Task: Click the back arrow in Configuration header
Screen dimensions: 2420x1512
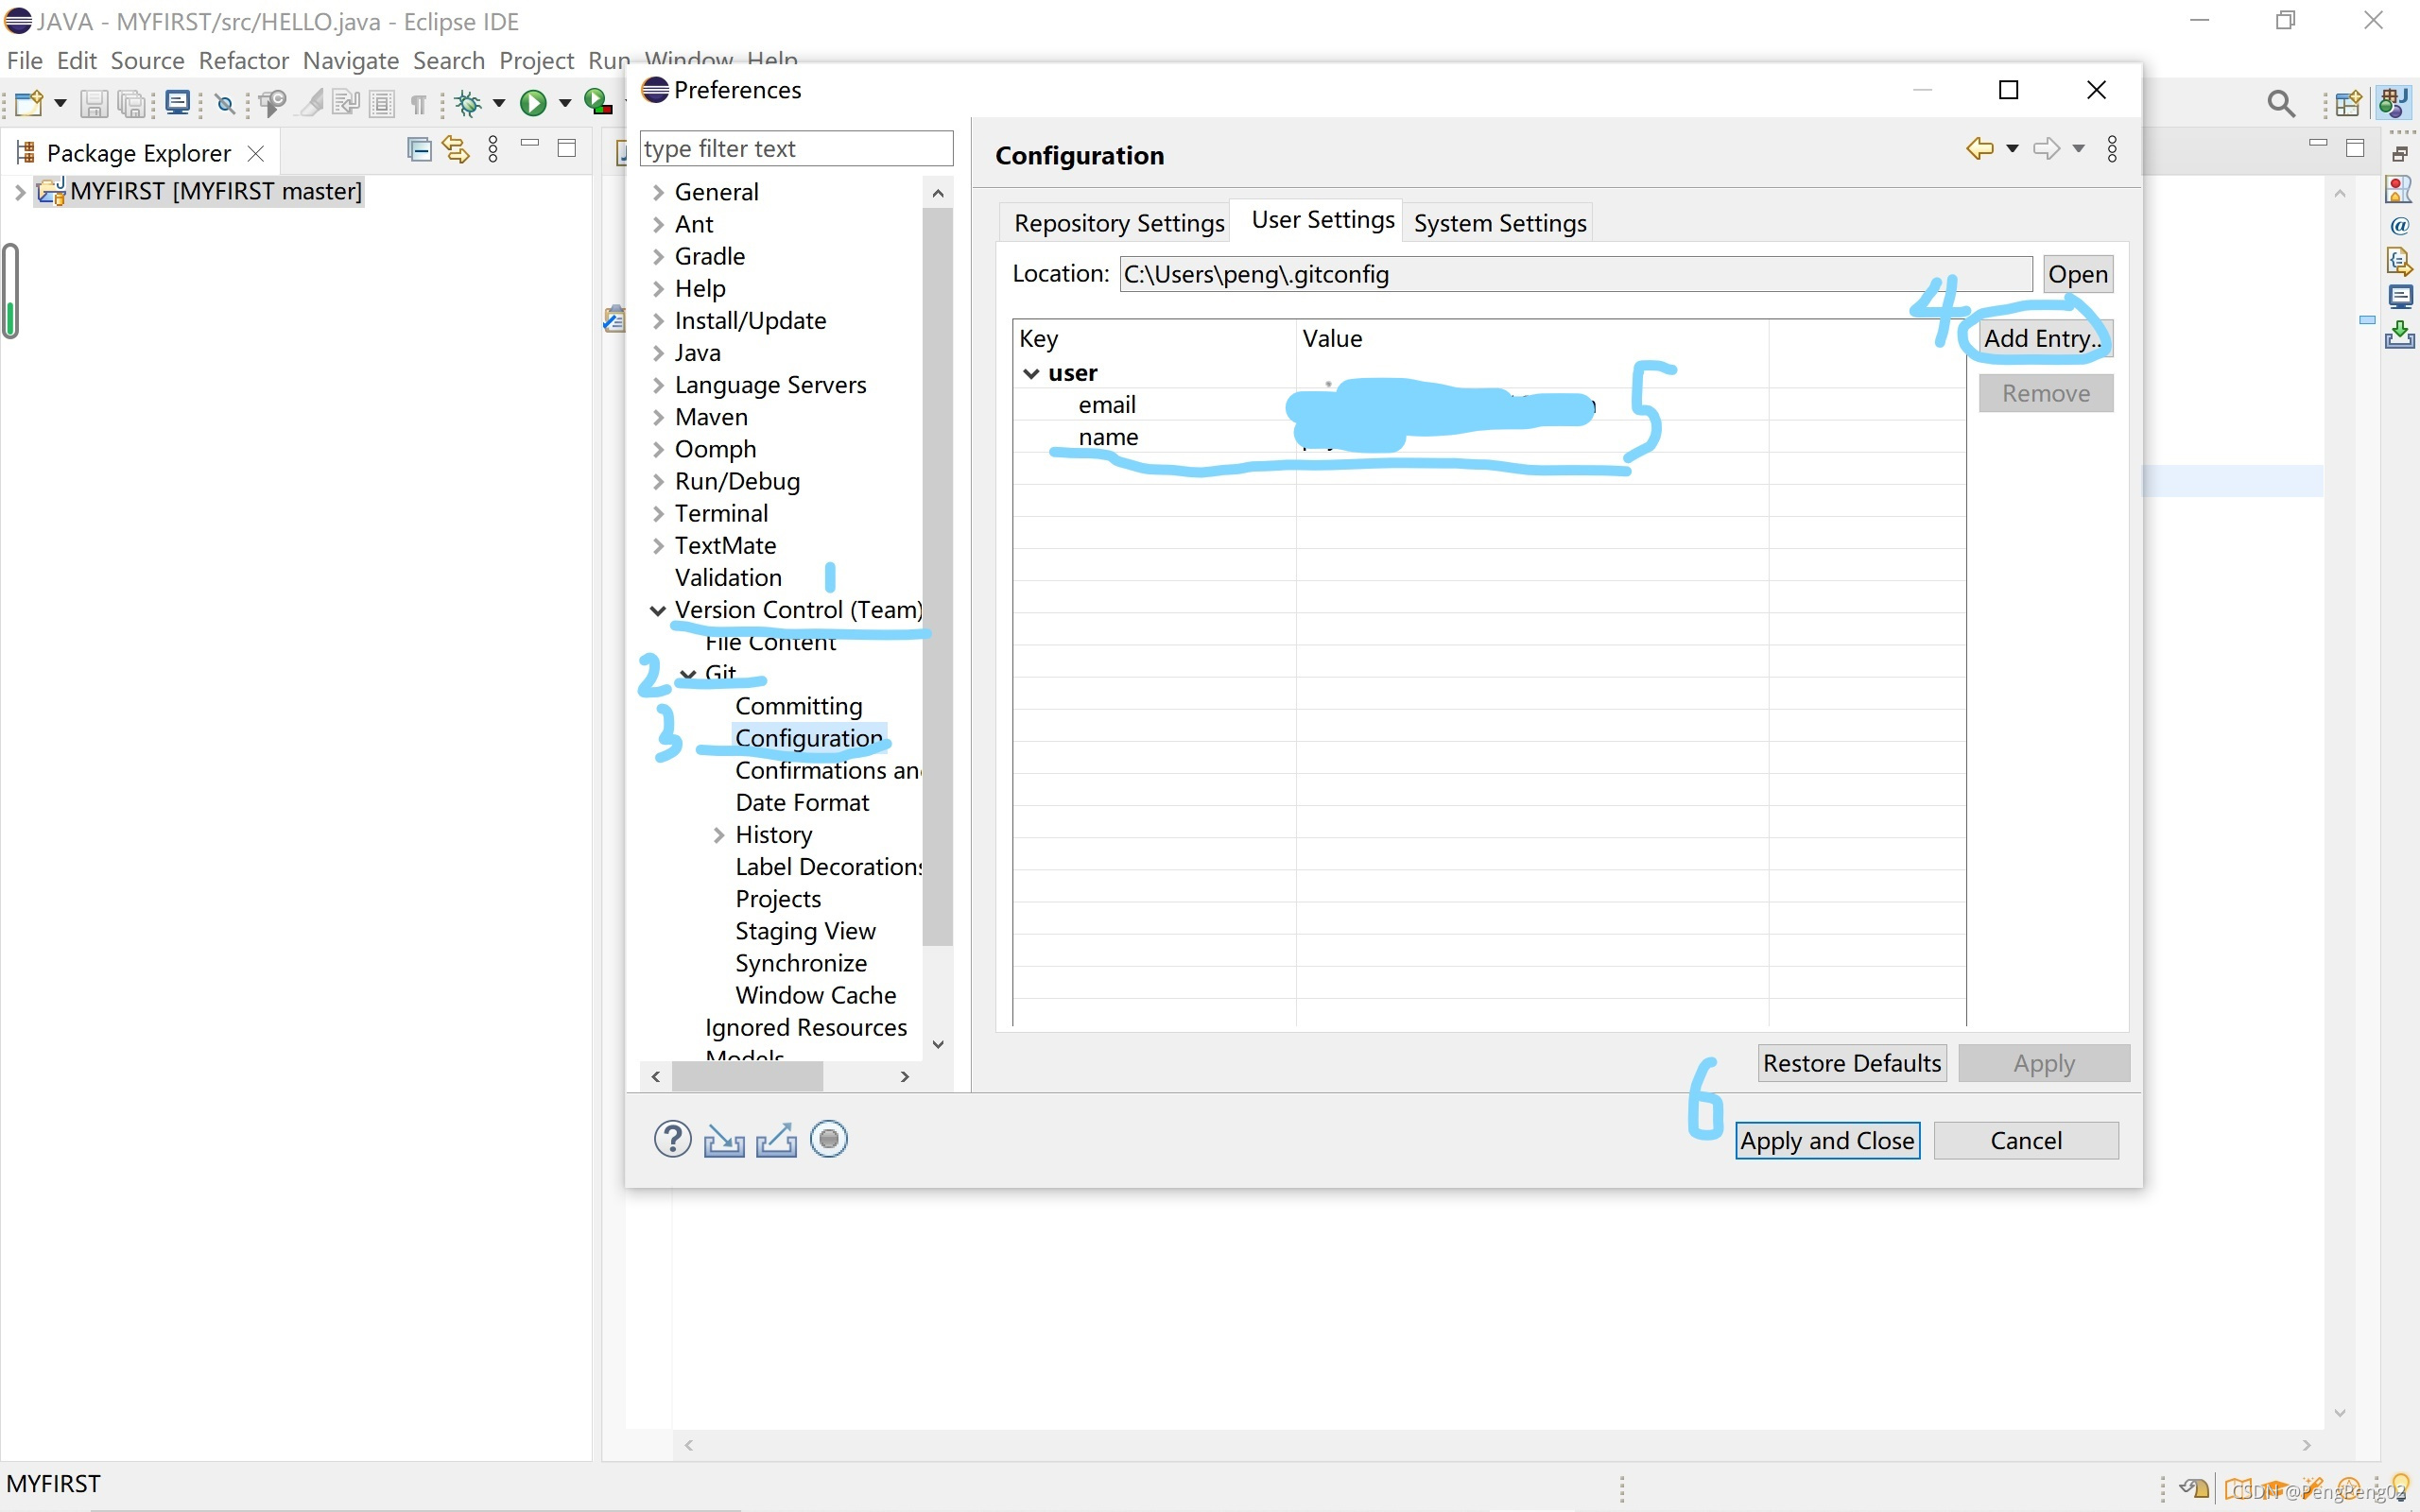Action: pos(1979,149)
